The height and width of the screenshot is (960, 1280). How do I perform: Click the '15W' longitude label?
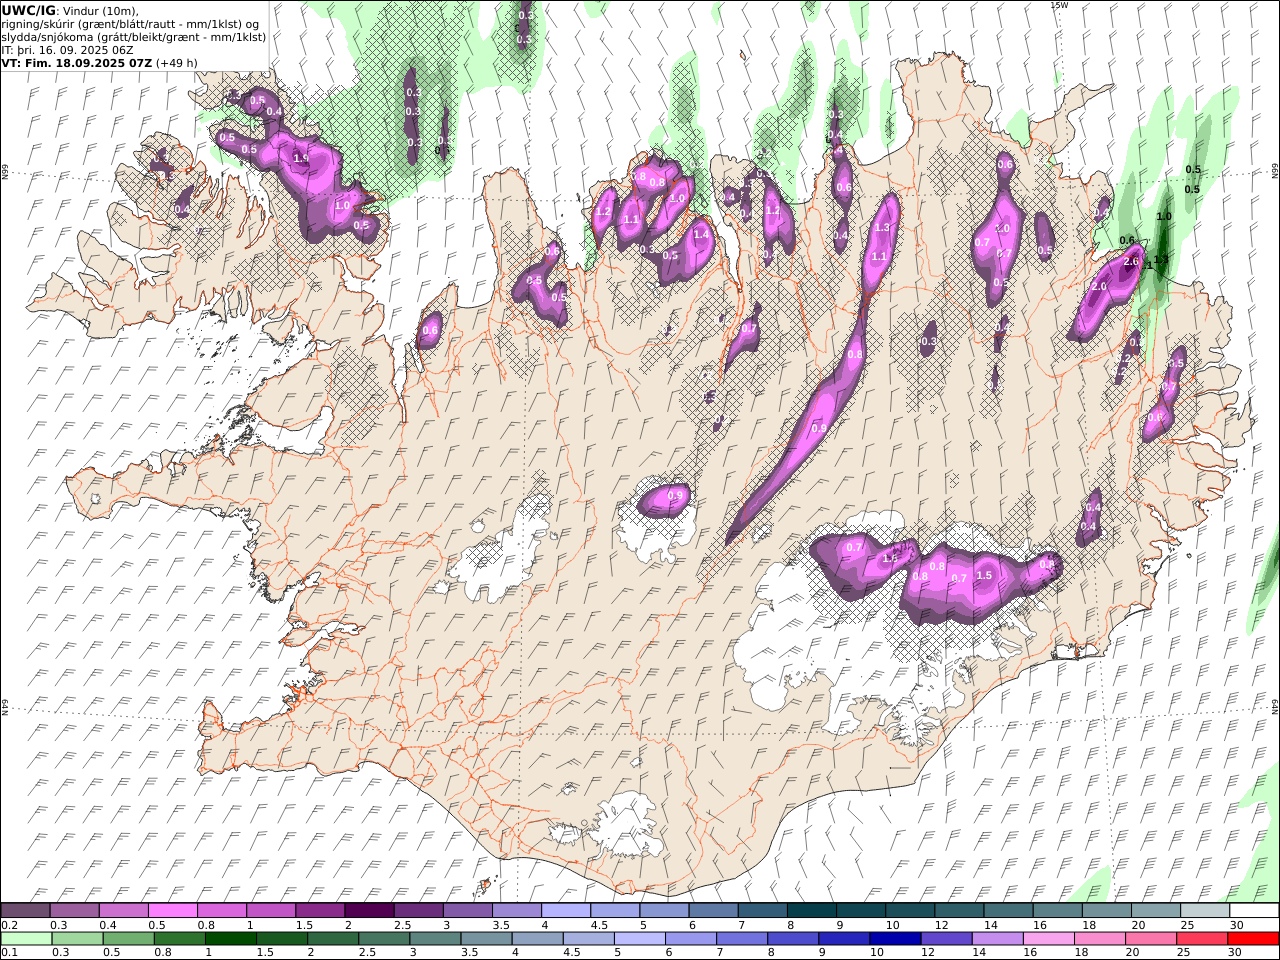tap(1060, 5)
